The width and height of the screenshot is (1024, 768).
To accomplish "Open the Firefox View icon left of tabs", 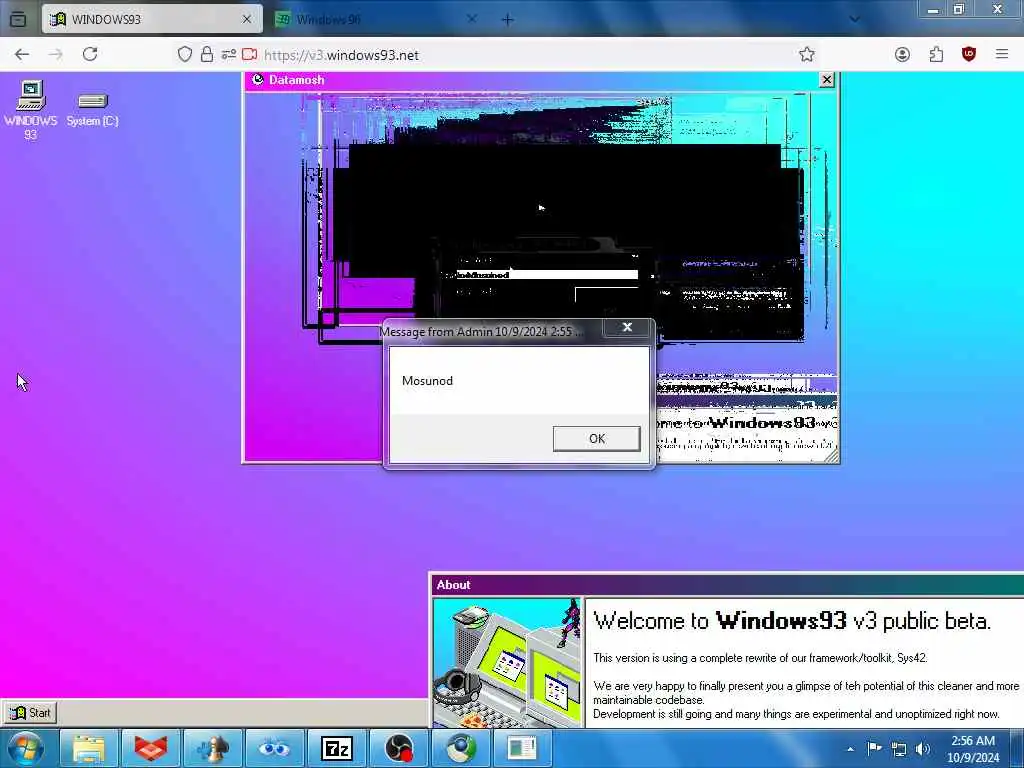I will (18, 19).
